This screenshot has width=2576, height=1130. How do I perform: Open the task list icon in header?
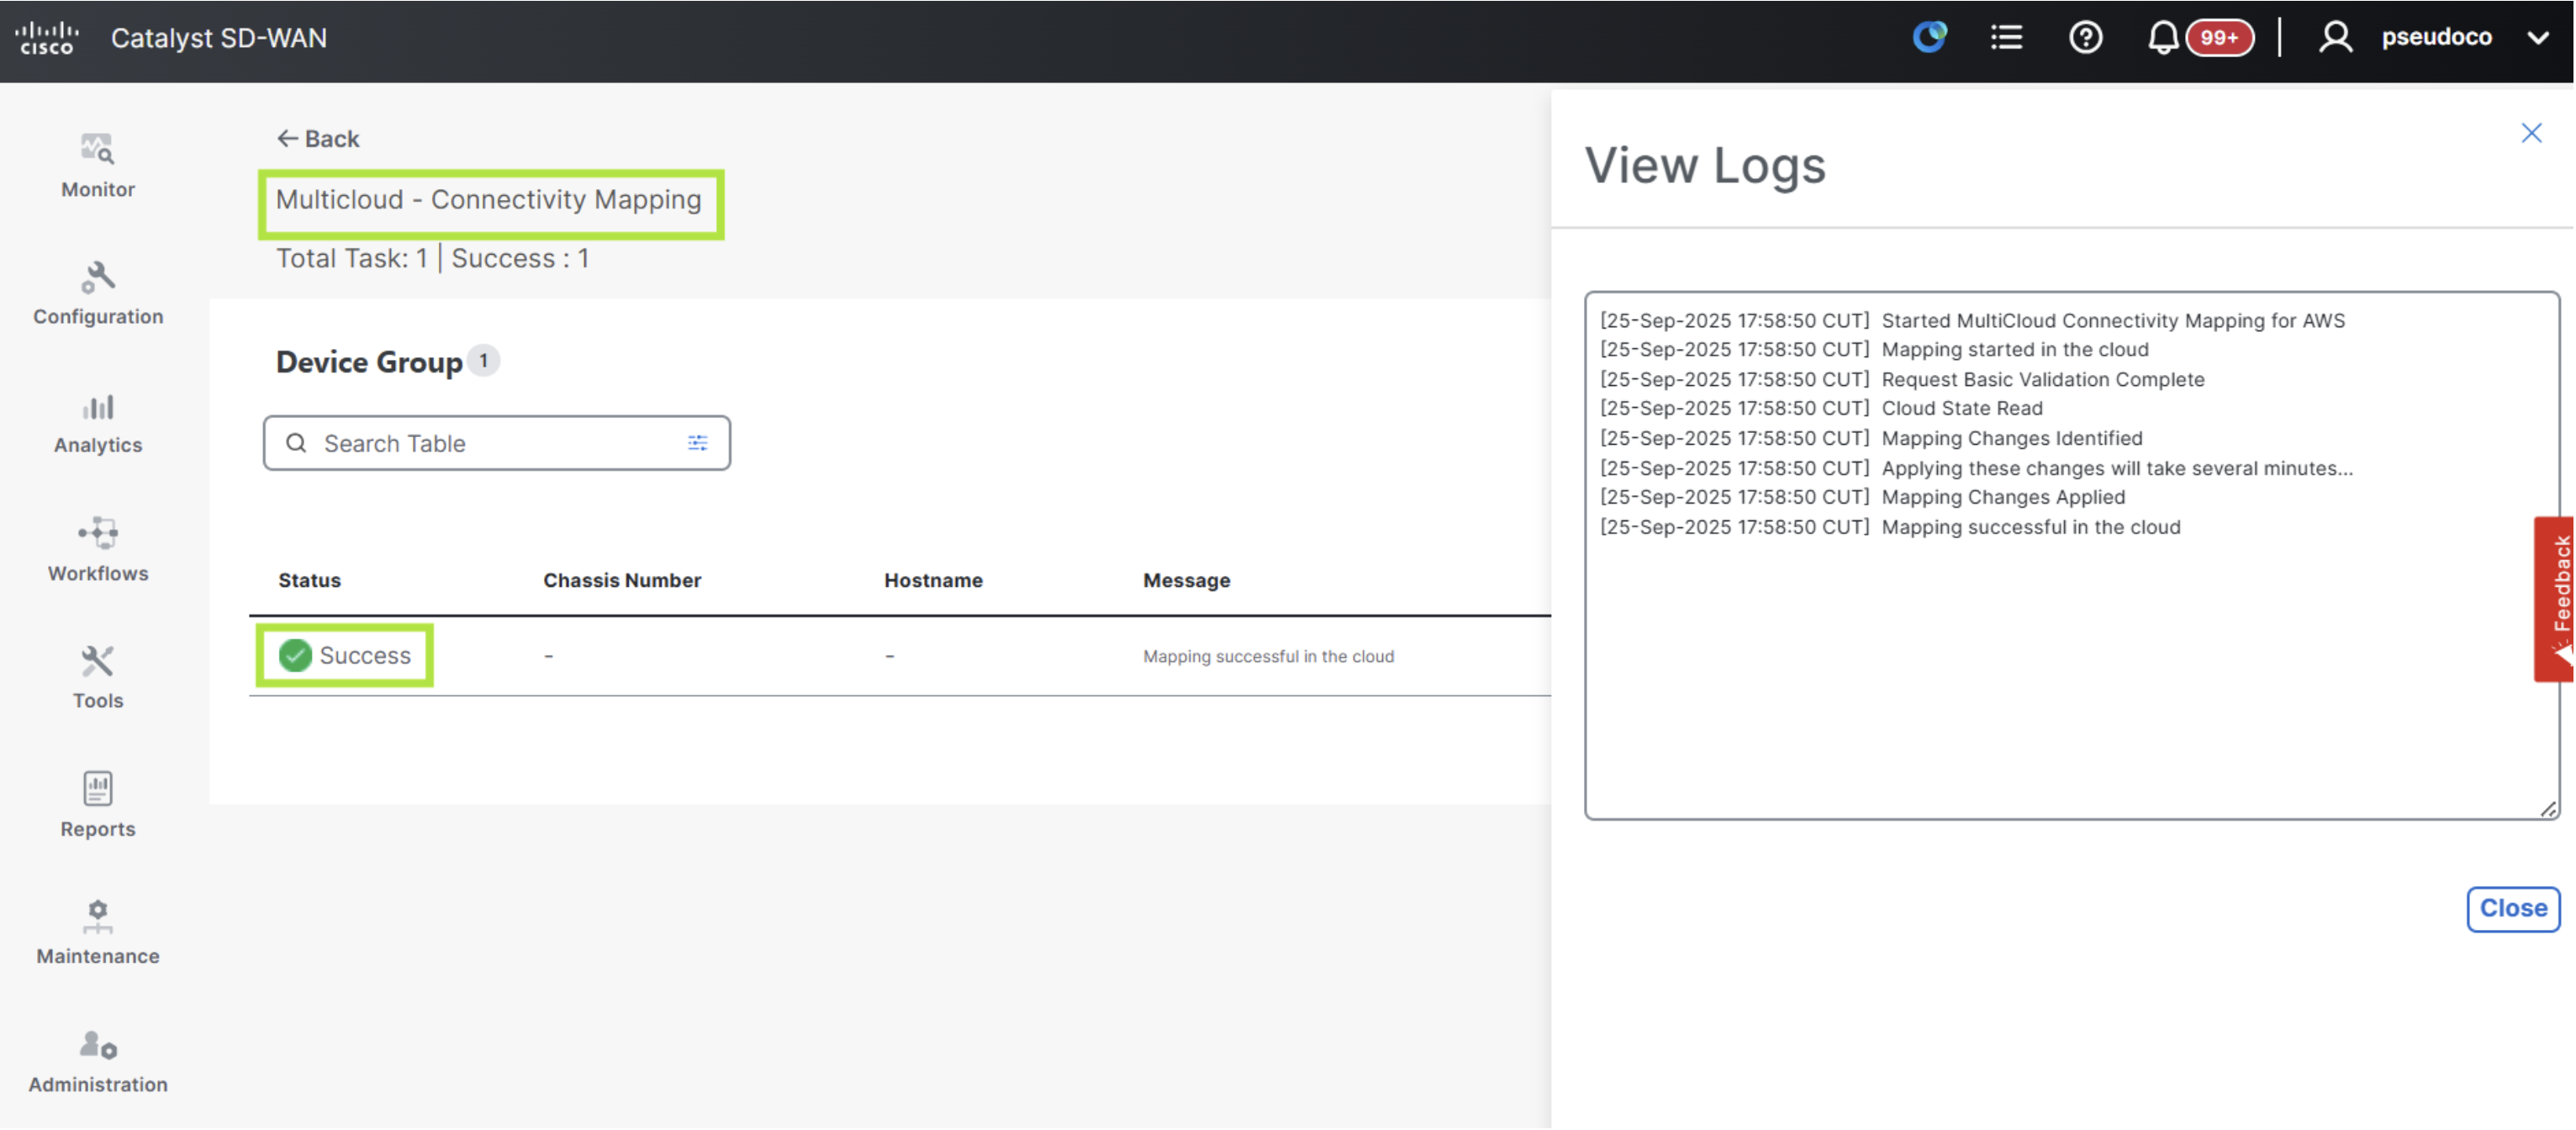pos(2006,37)
